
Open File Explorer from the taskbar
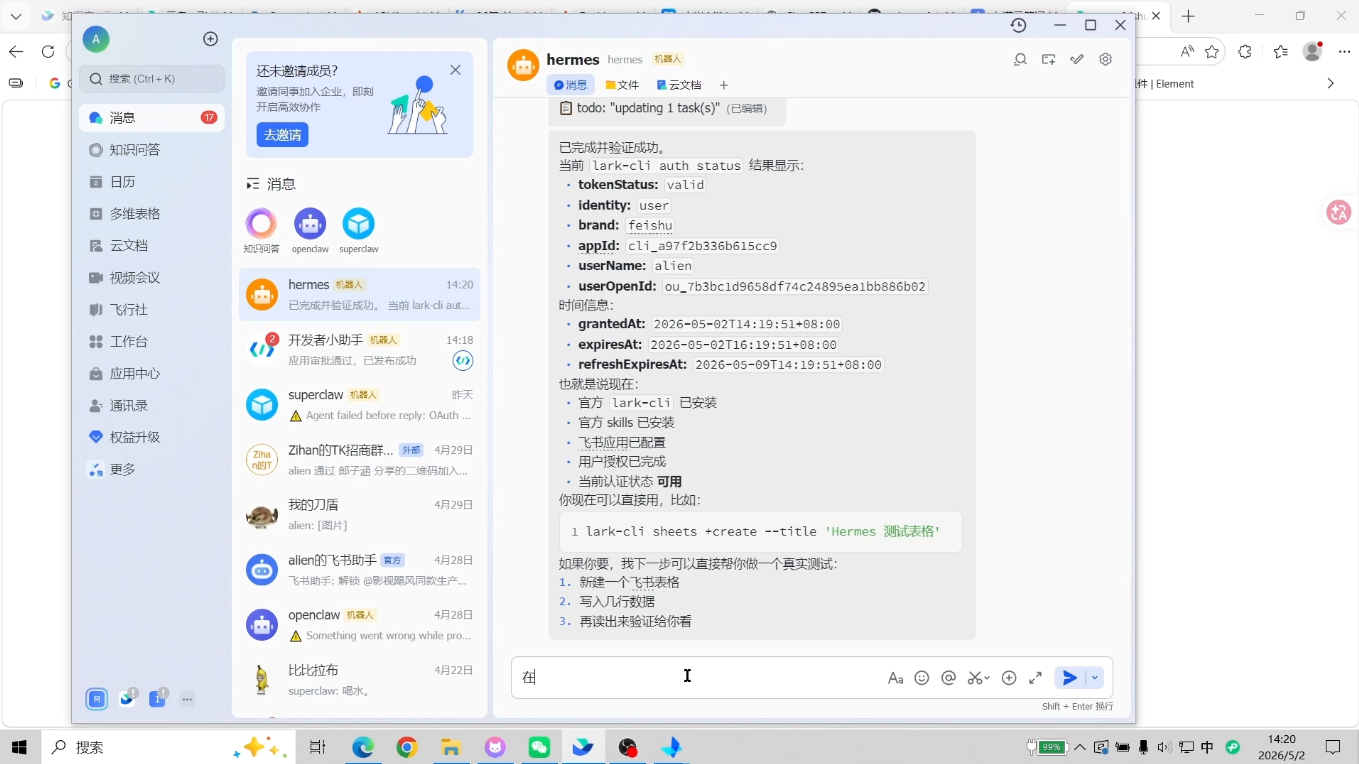click(x=451, y=747)
